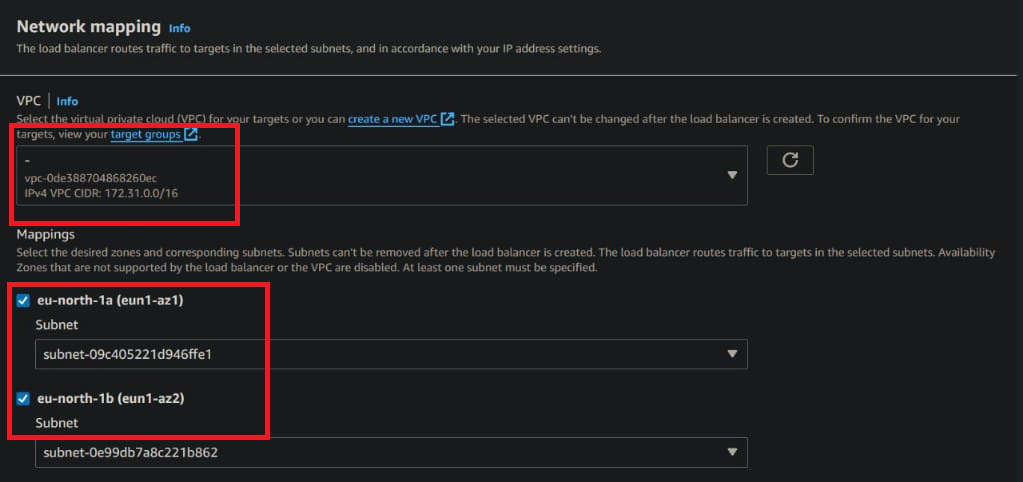Click the refresh VPC list icon
The image size is (1023, 482).
790,160
